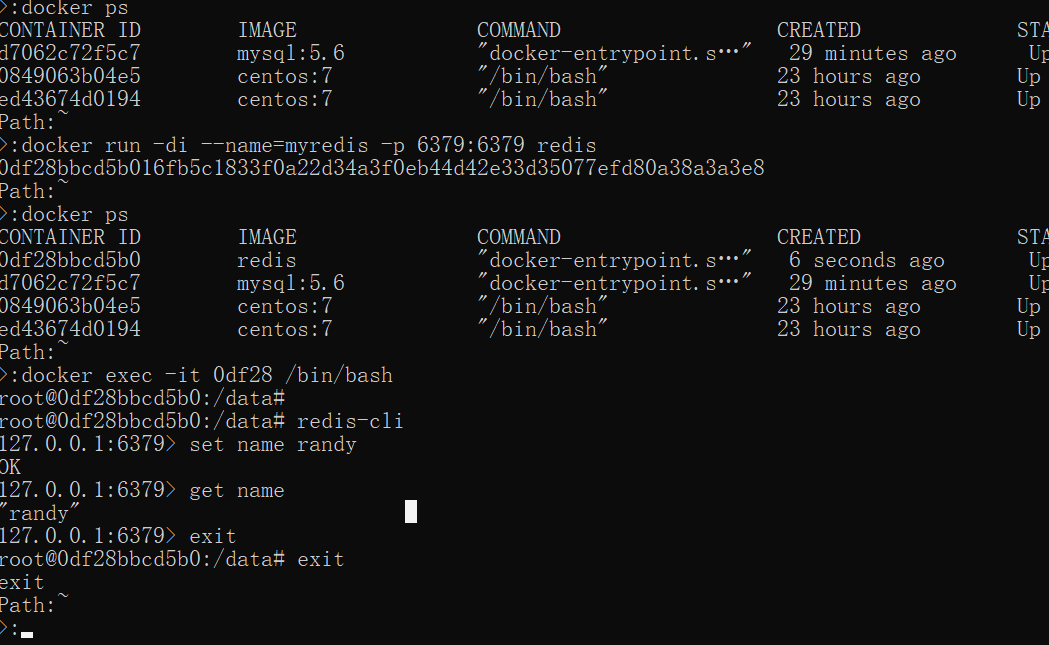Click mysql:5.6 in the first docker ps table
Screen dimensions: 1049x645
290,53
